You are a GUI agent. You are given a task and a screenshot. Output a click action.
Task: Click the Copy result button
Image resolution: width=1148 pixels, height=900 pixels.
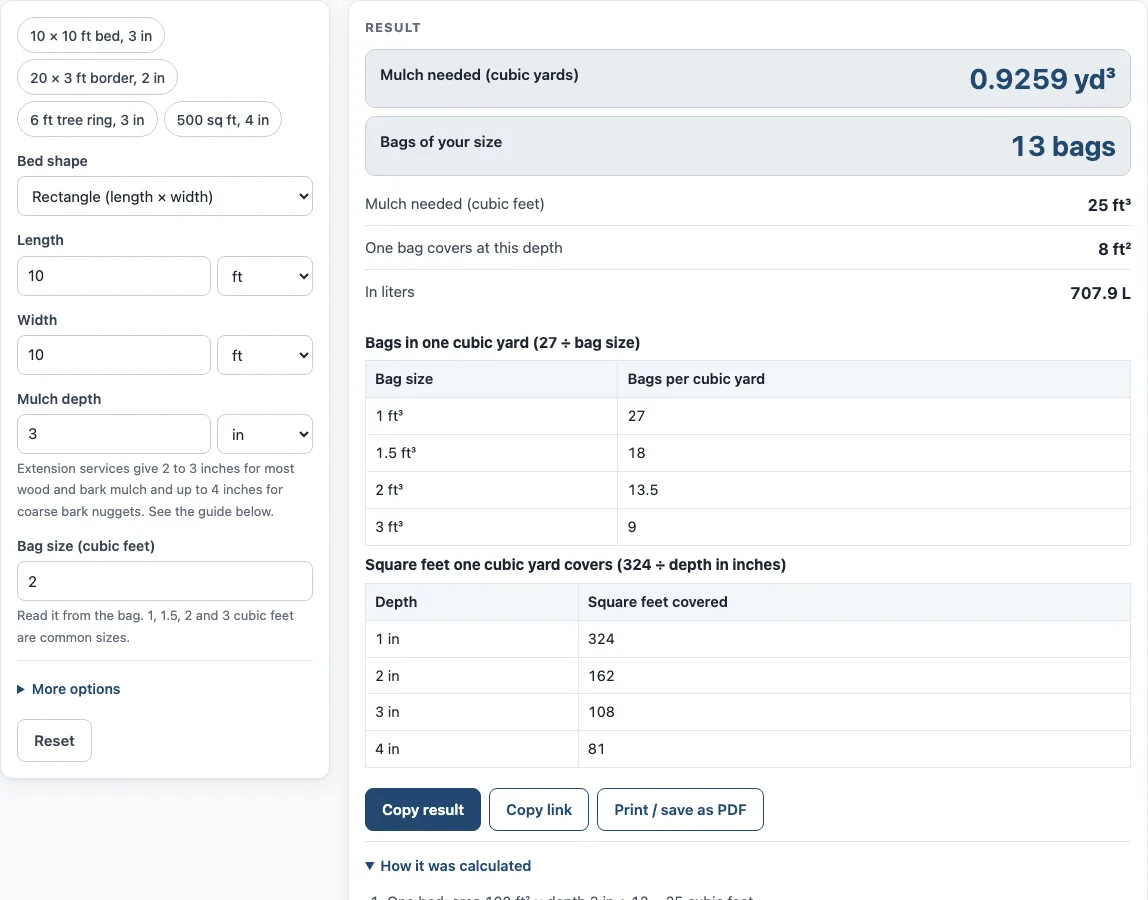click(422, 809)
